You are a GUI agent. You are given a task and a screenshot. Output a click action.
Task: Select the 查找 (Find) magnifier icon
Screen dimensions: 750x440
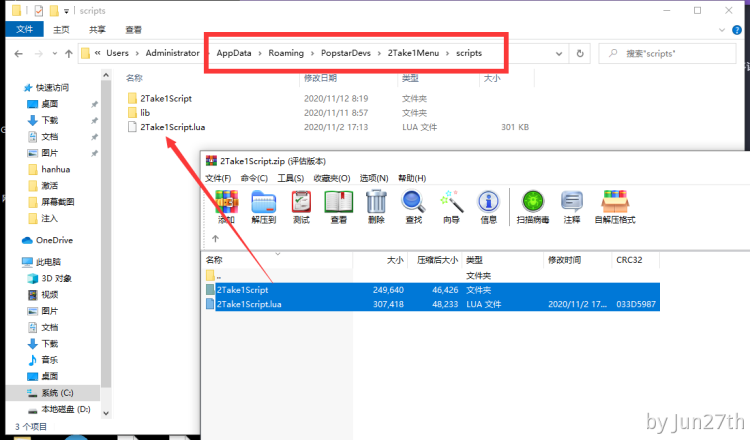pyautogui.click(x=414, y=205)
